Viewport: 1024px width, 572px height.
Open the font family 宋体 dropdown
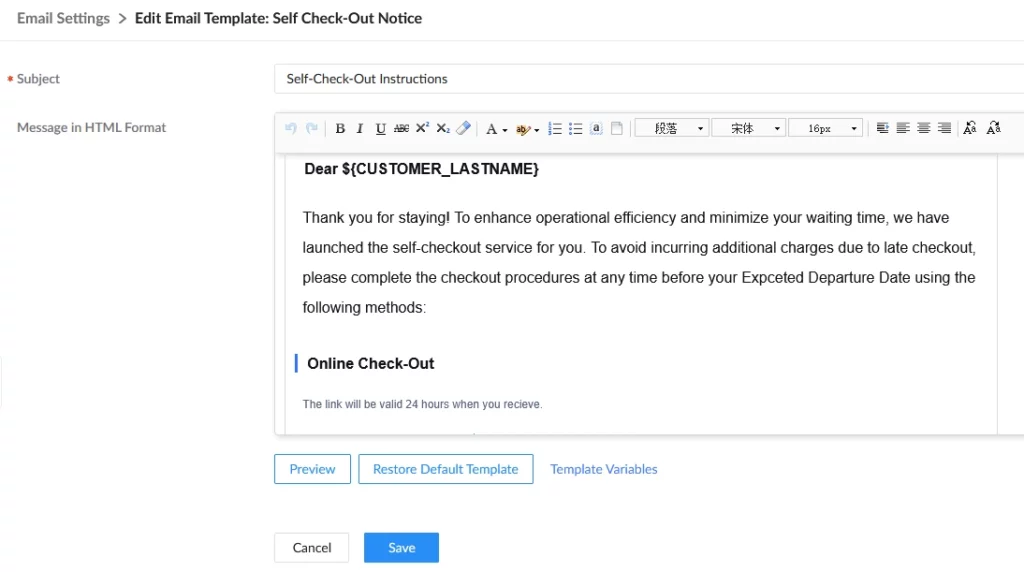(748, 128)
